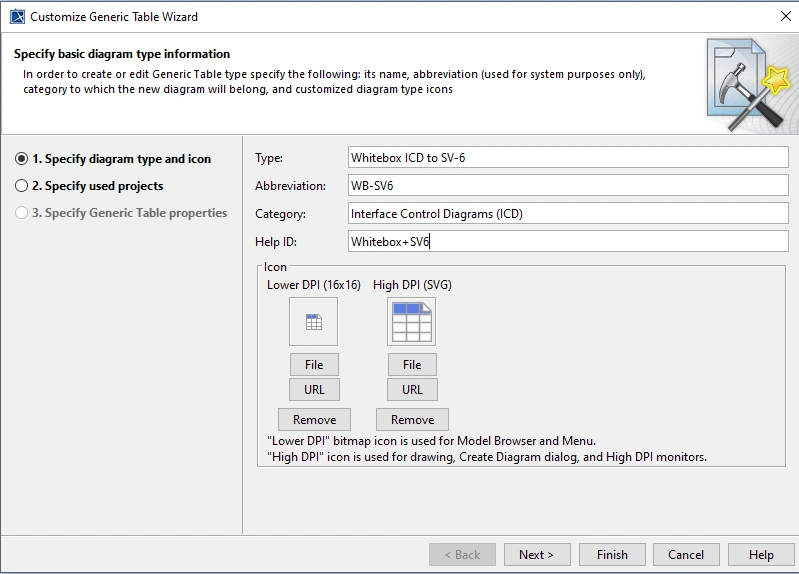The height and width of the screenshot is (574, 799).
Task: Click the High DPI SVG table icon preview
Action: click(x=411, y=322)
